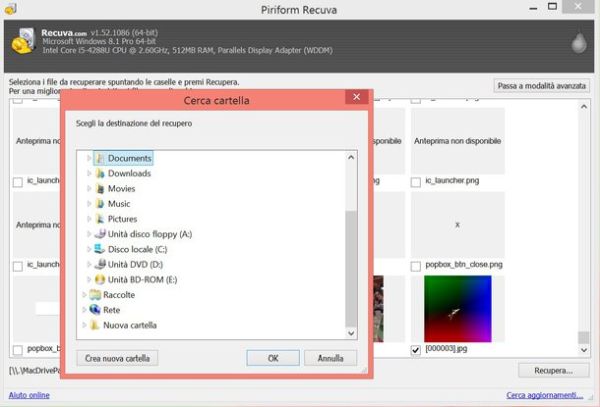The width and height of the screenshot is (600, 407).
Task: Select the Downloads folder label
Action: (129, 173)
